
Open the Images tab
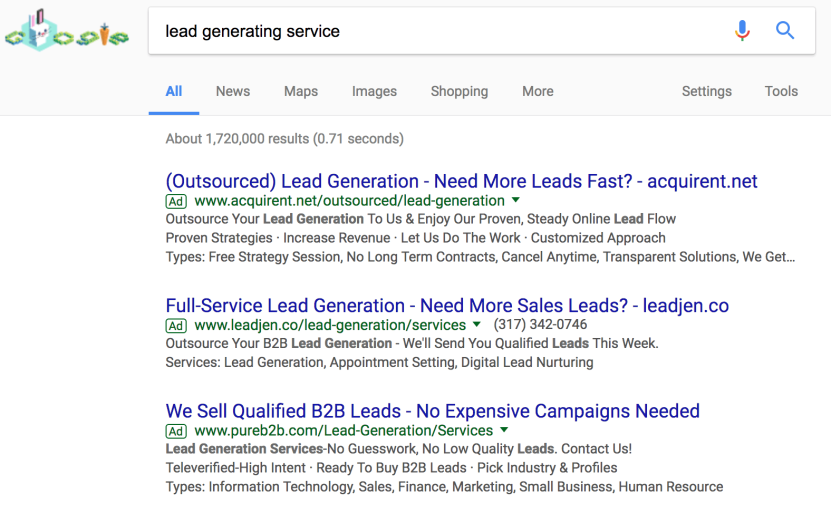click(x=374, y=91)
